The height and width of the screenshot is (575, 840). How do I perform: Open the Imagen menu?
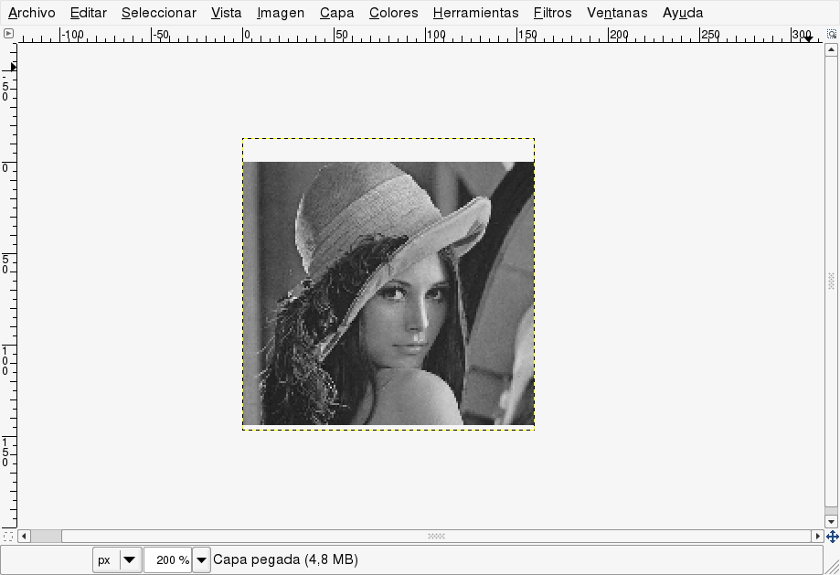tap(280, 12)
